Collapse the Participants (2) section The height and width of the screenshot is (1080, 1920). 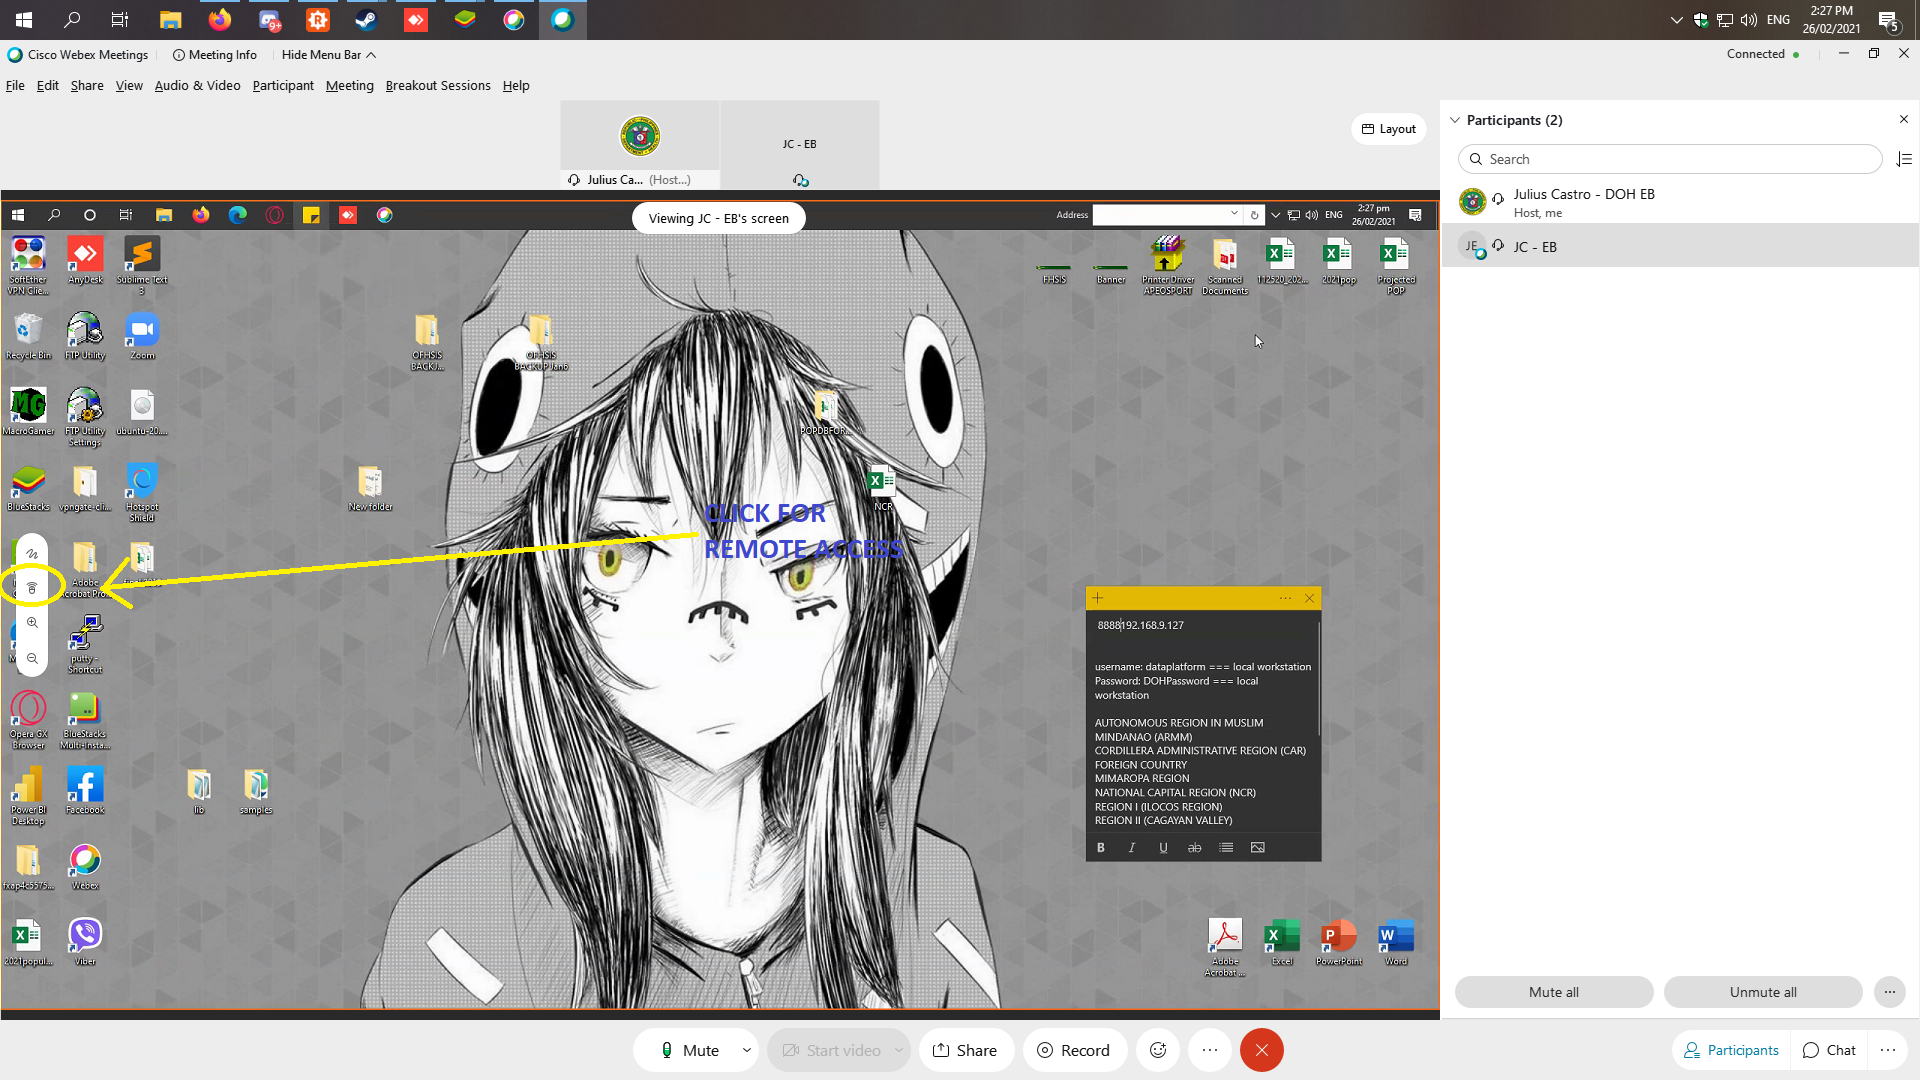[x=1455, y=120]
